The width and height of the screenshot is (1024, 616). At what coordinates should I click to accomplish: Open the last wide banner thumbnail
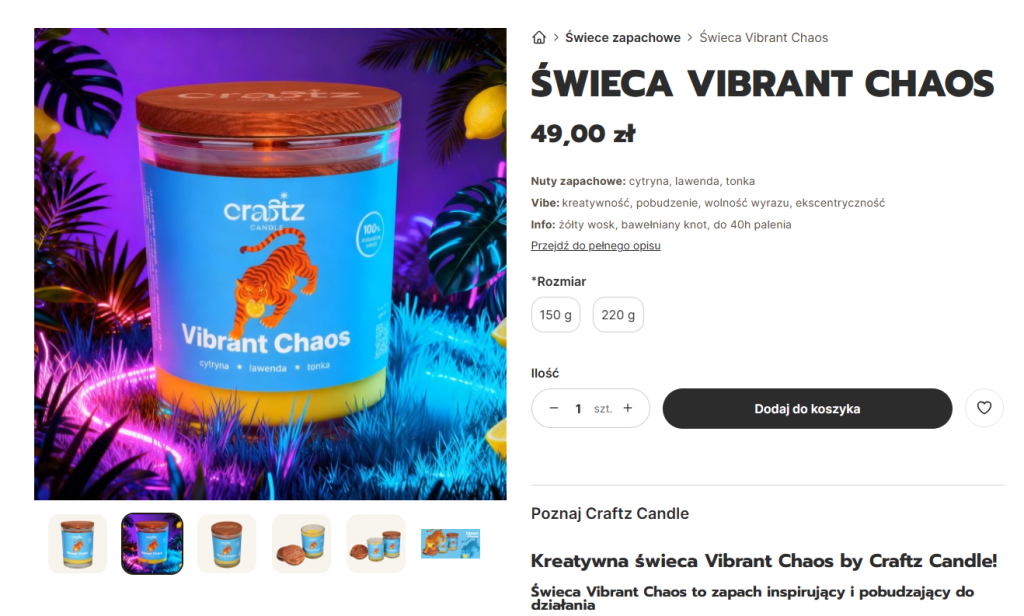[x=451, y=543]
